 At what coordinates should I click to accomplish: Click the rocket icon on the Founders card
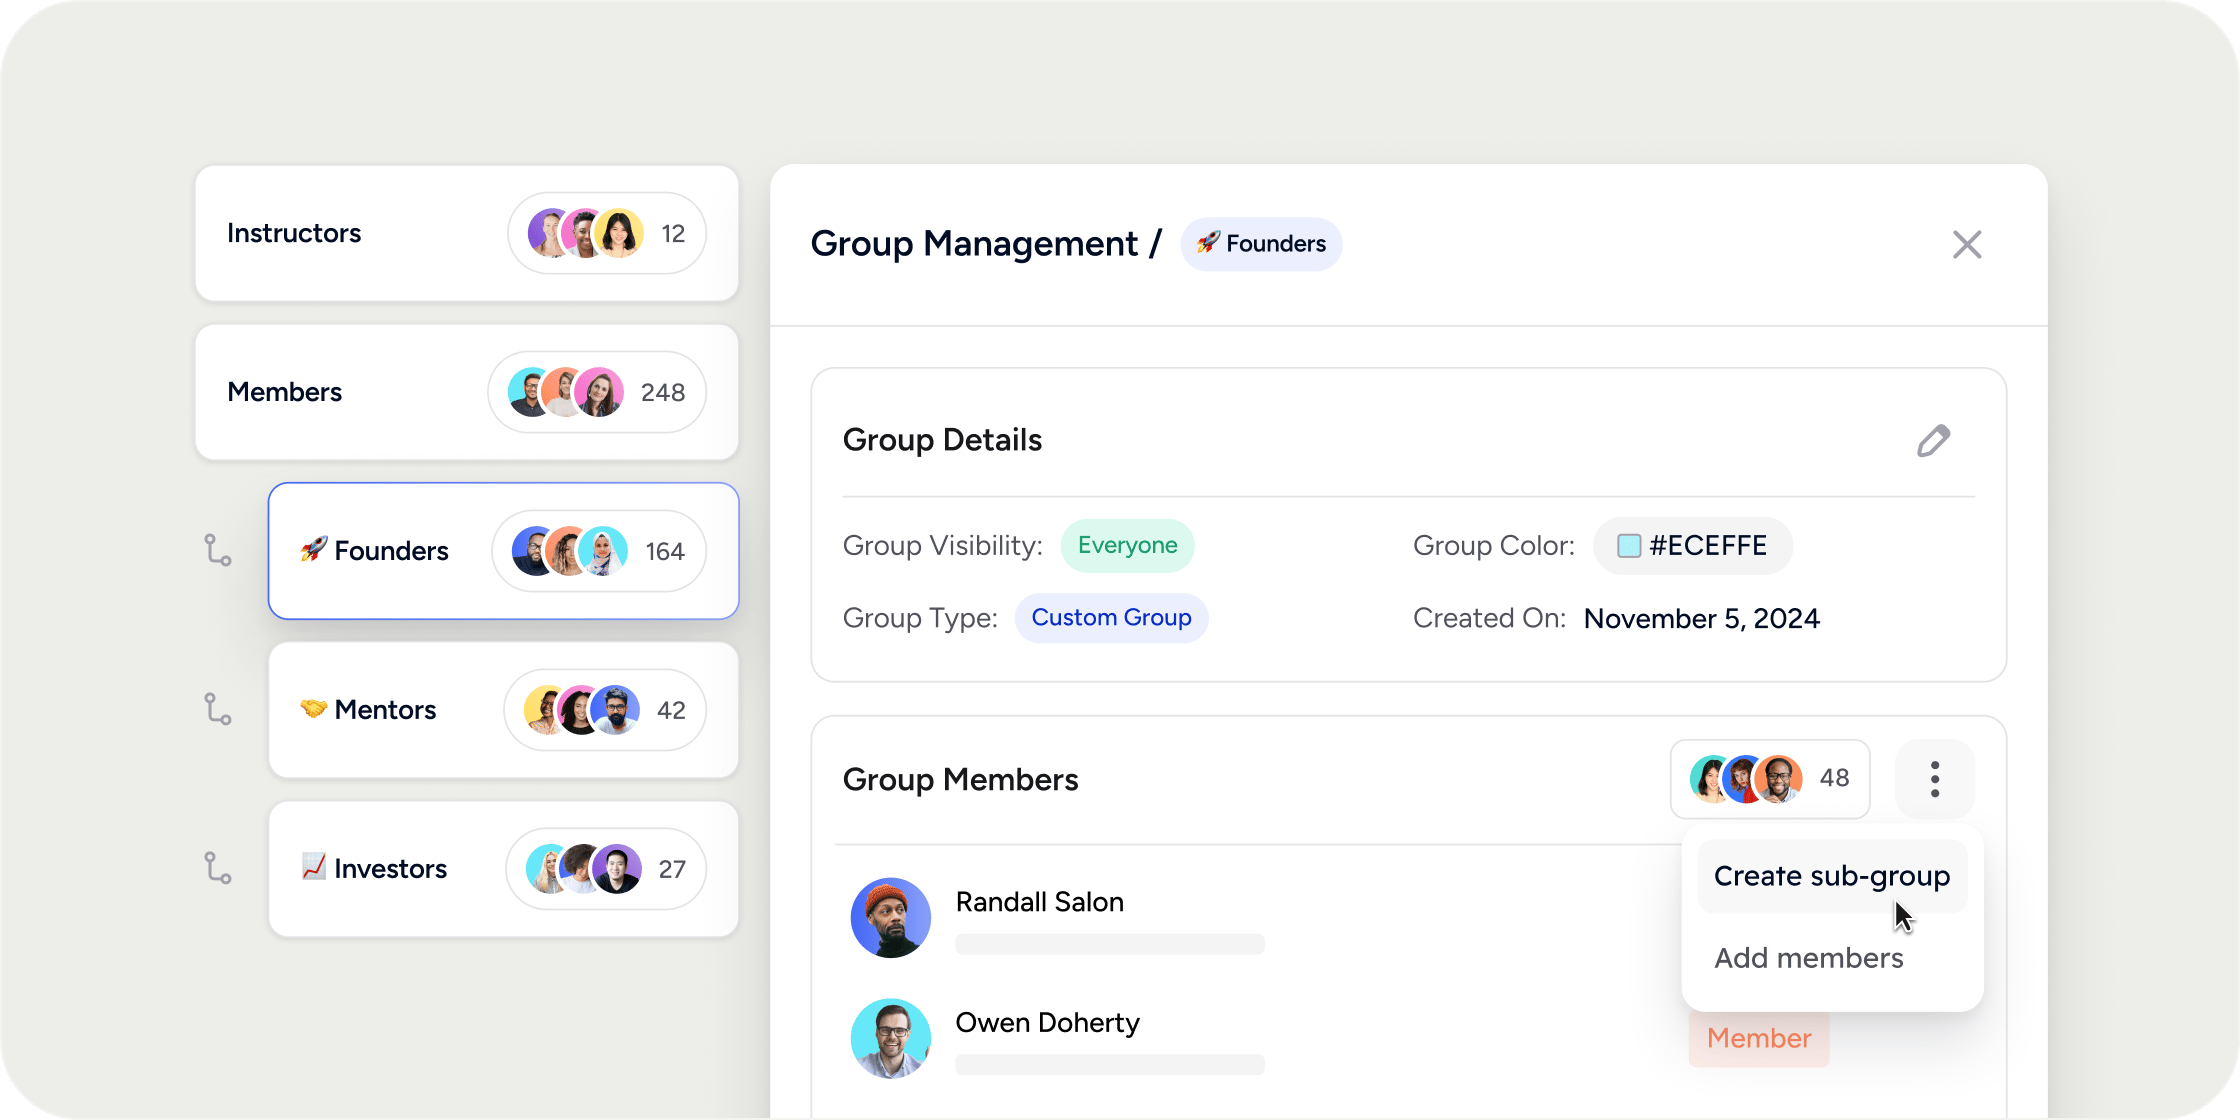[314, 550]
